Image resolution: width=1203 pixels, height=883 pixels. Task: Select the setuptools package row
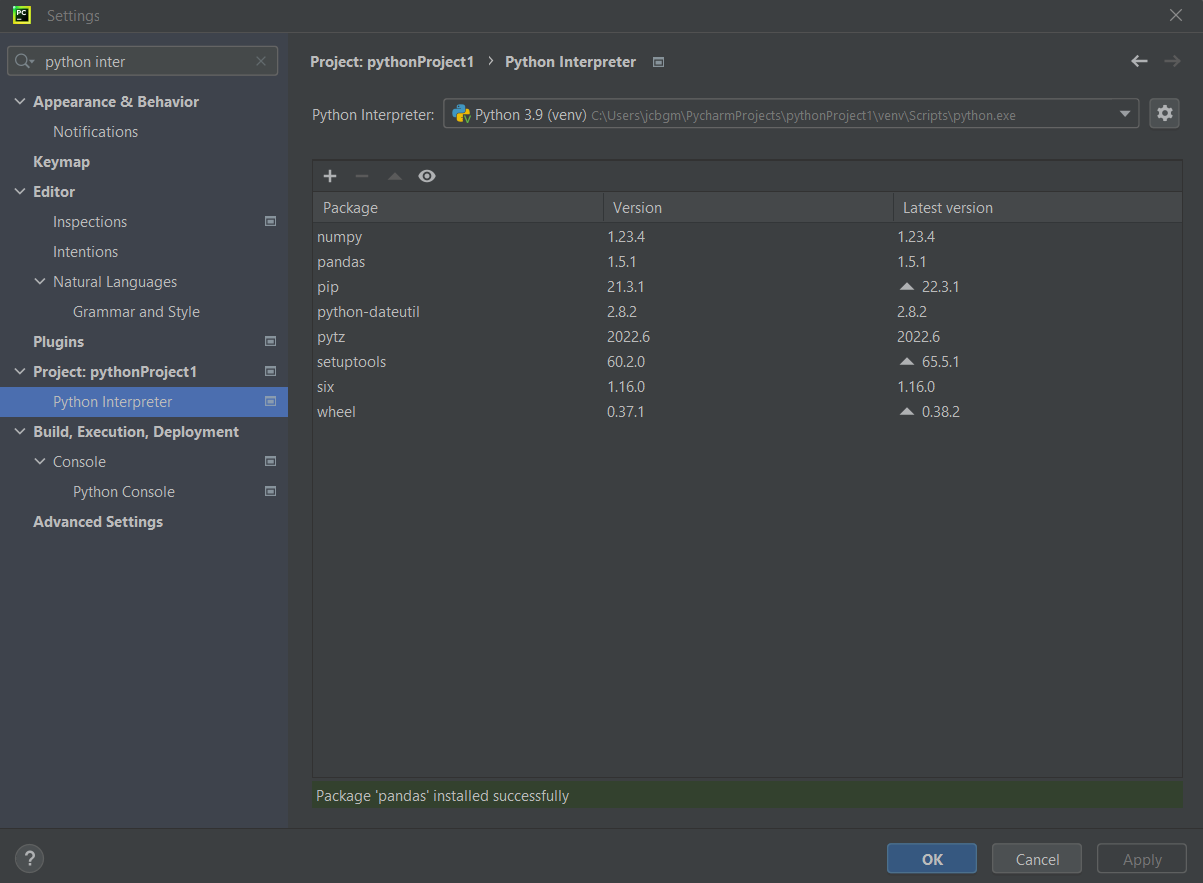[x=747, y=362]
